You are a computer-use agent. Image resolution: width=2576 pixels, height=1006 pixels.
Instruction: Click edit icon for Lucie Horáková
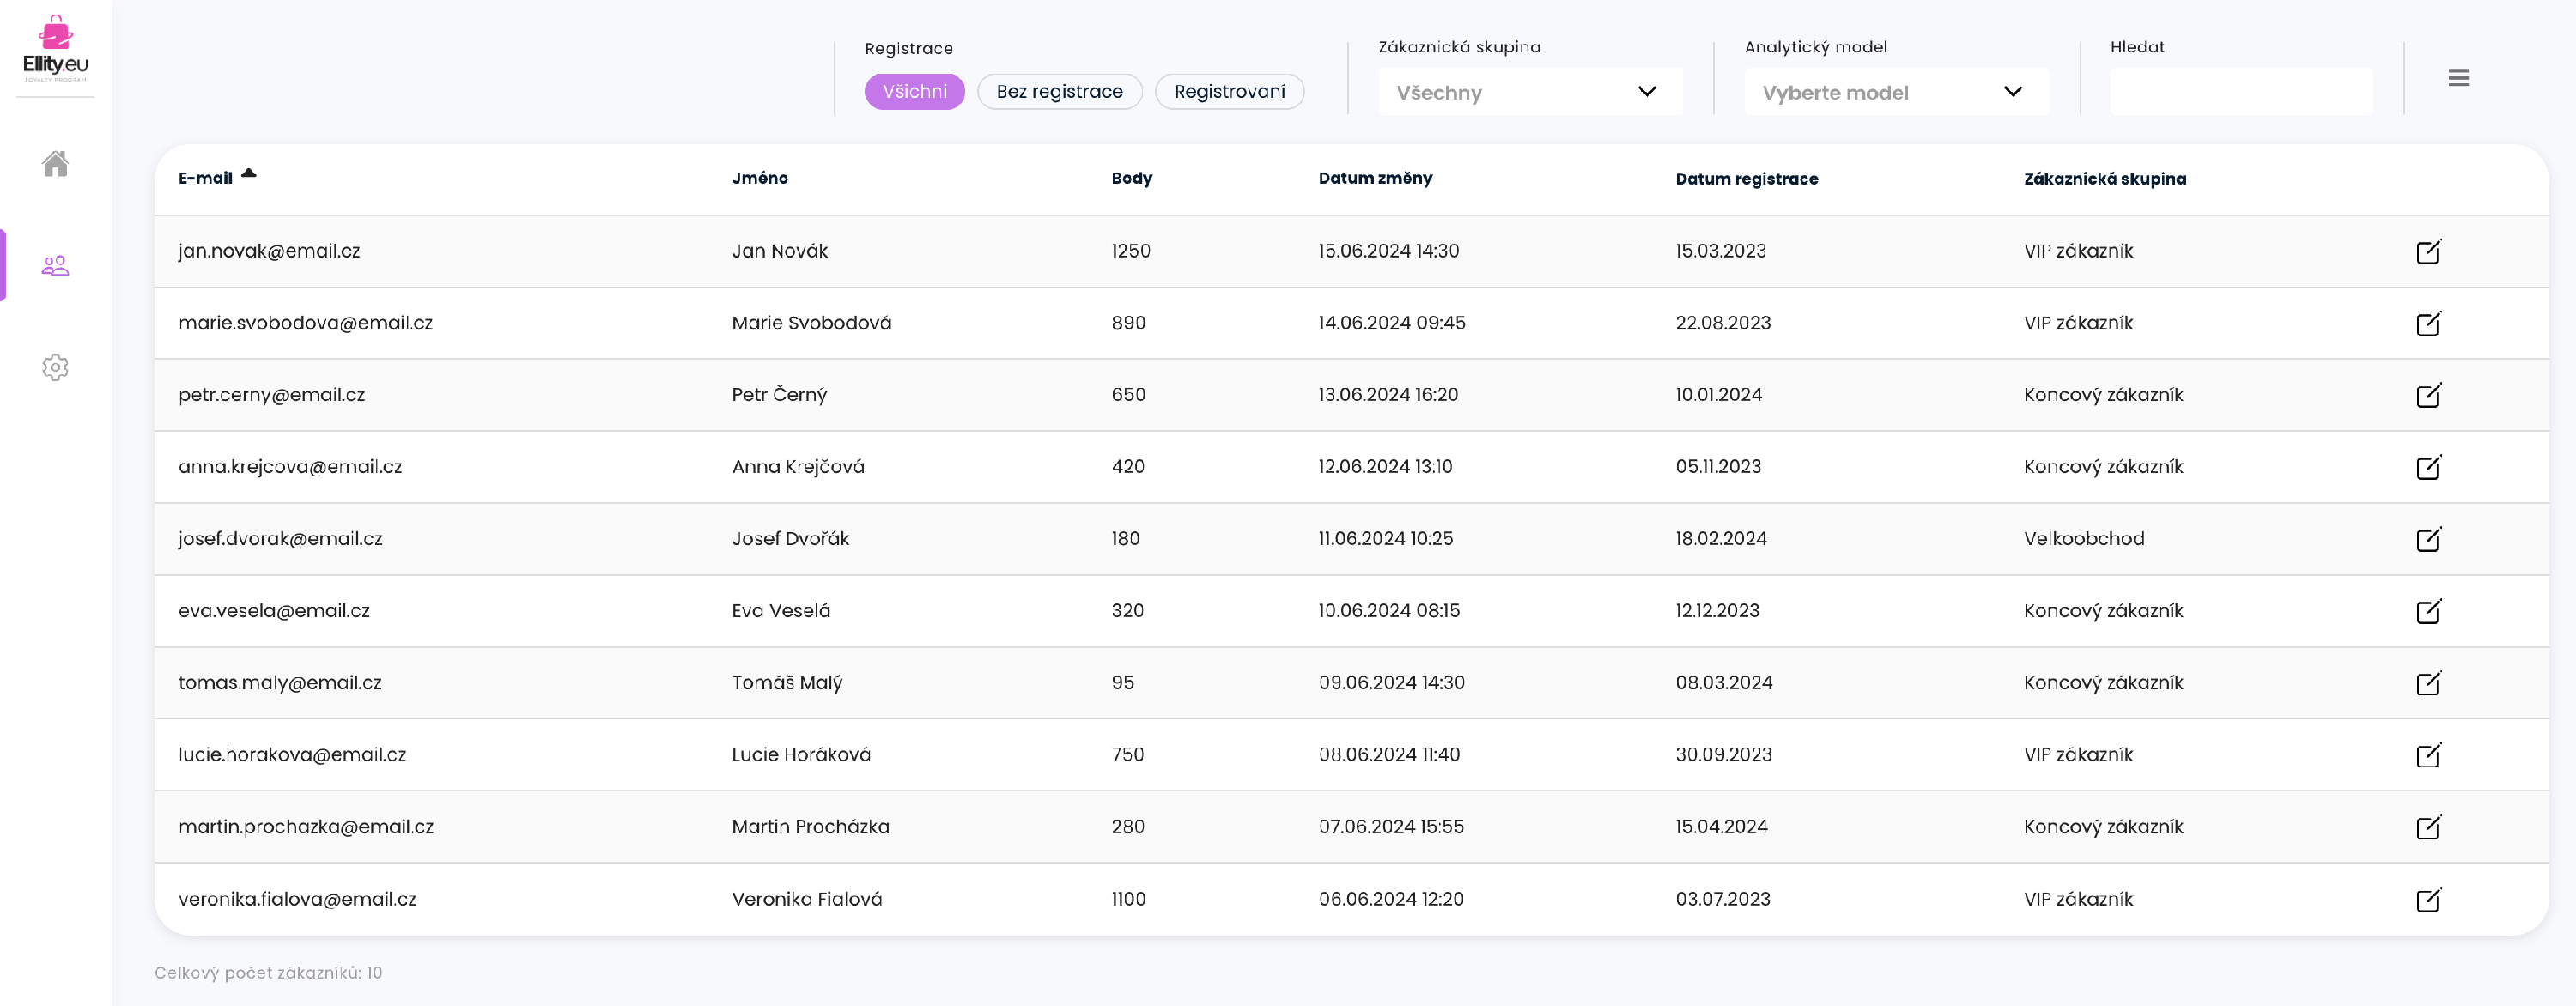point(2428,755)
